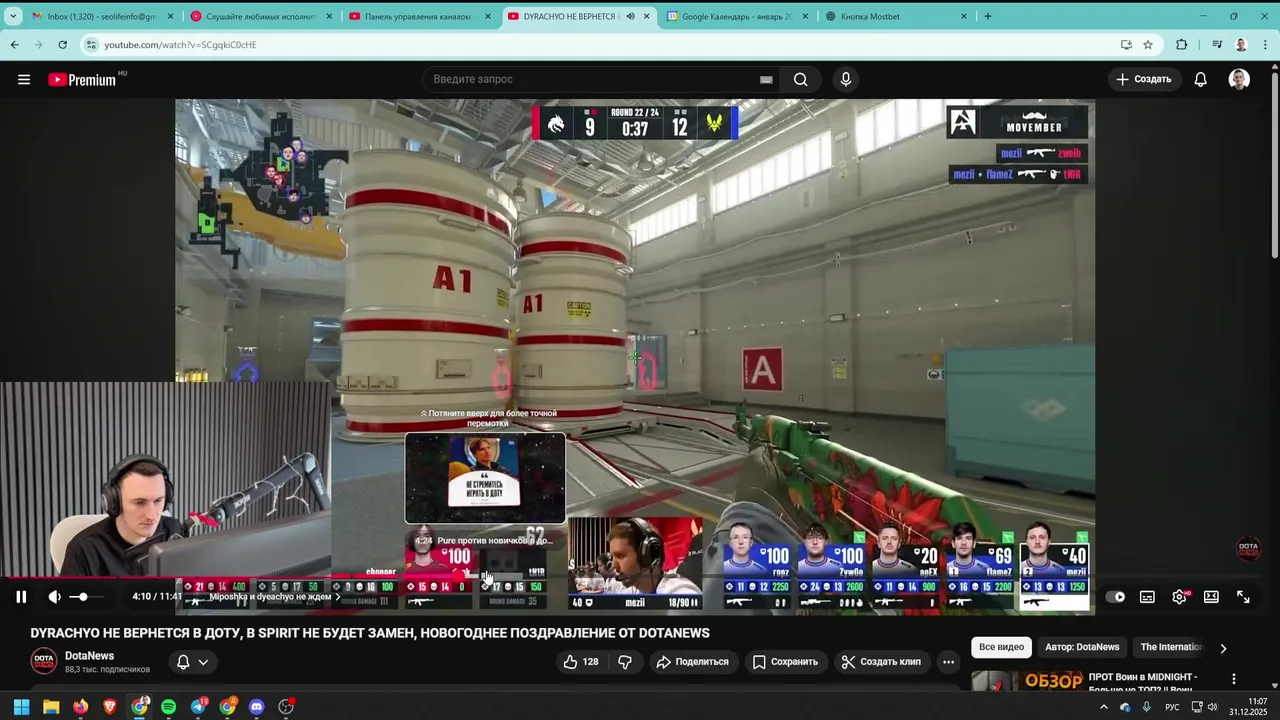Image resolution: width=1280 pixels, height=720 pixels.
Task: Dislike the video
Action: point(625,662)
